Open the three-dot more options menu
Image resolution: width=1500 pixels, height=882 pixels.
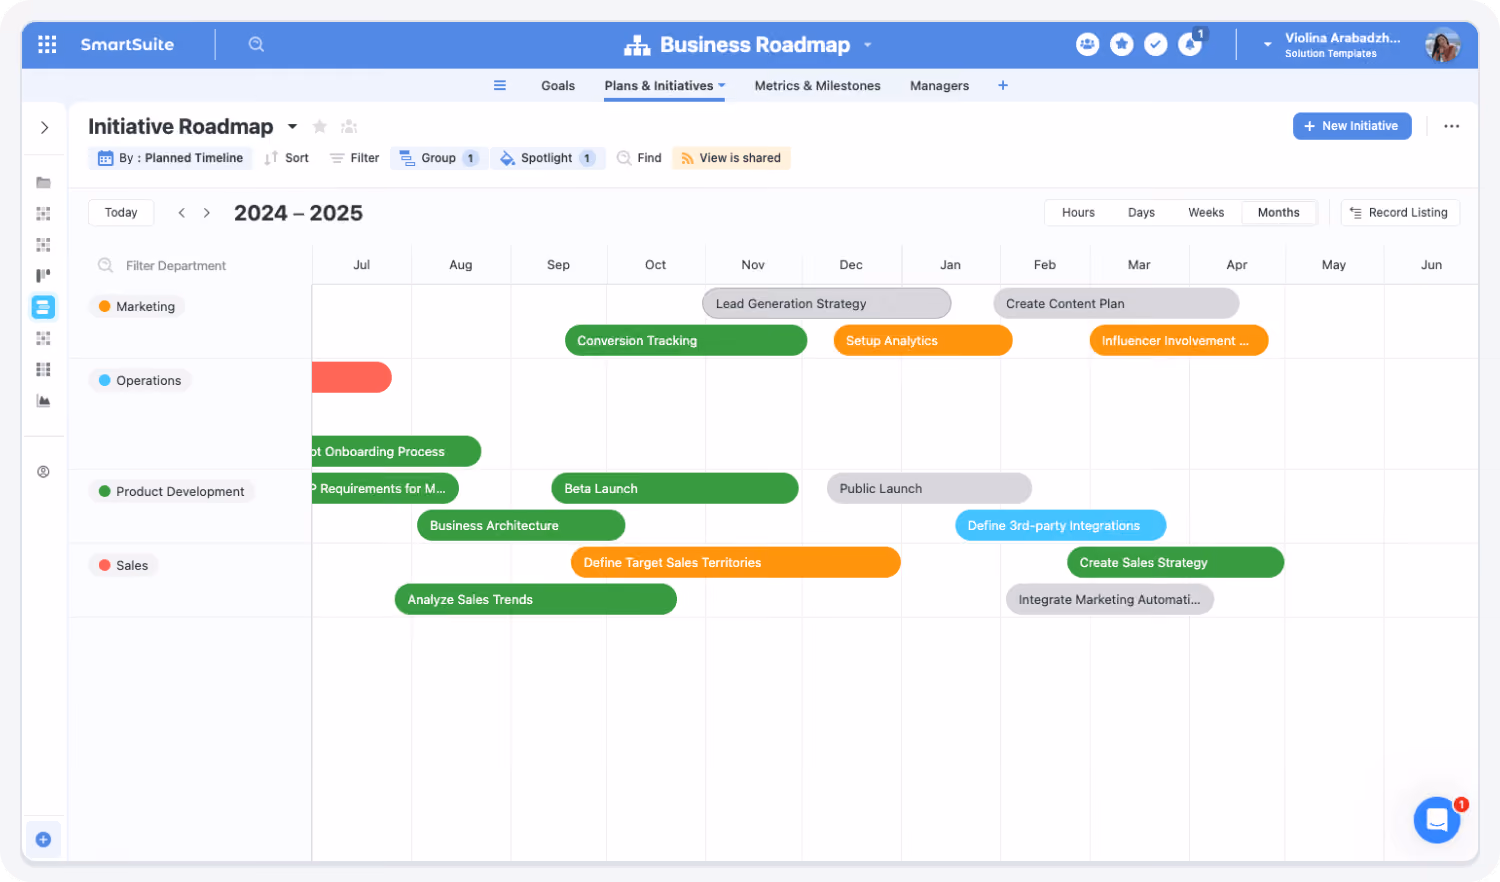point(1451,126)
